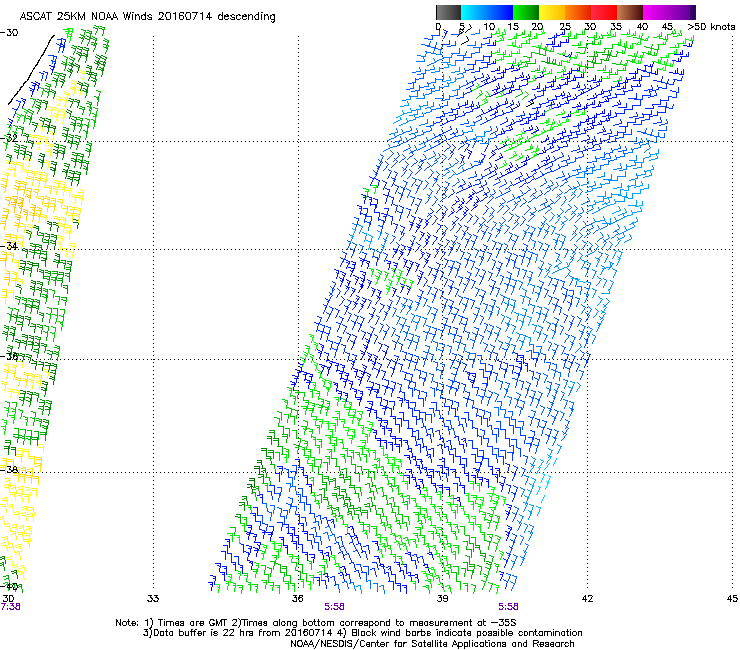Click the '39' longitude axis label
Viewport: 740px width, 650px height.
(x=442, y=599)
